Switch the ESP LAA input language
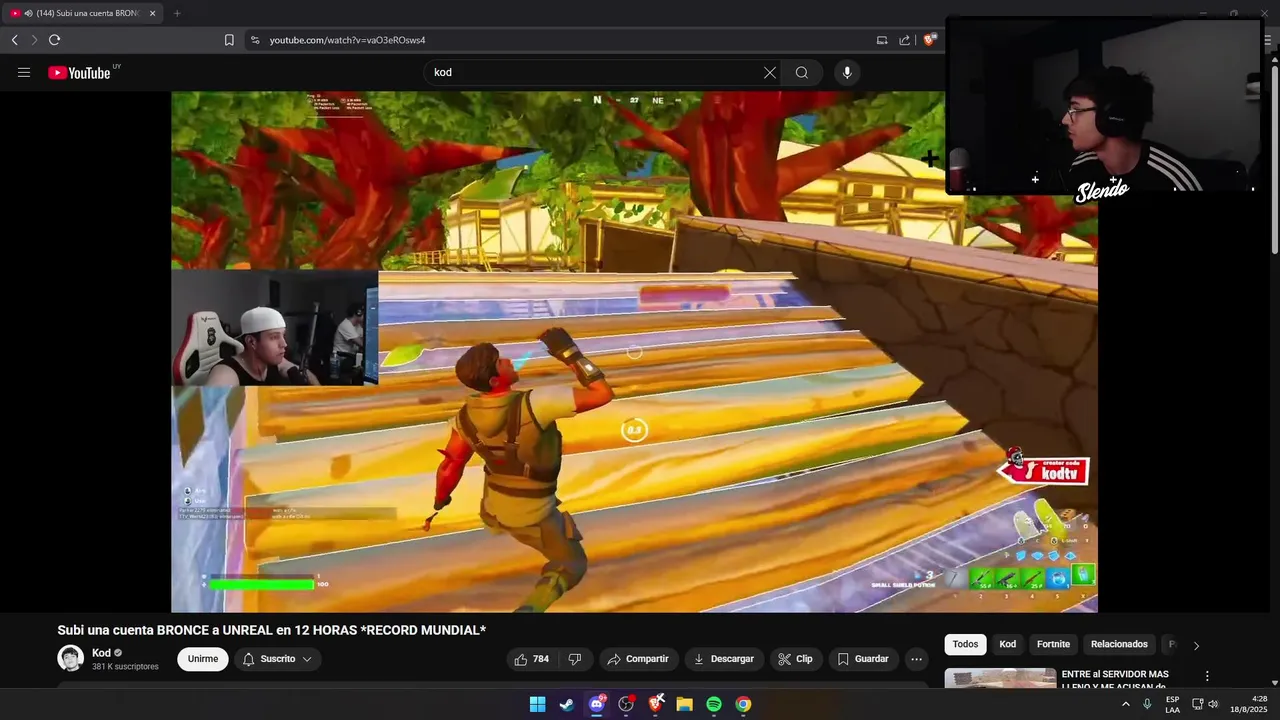Screen dimensions: 1280x720 click(x=1172, y=704)
